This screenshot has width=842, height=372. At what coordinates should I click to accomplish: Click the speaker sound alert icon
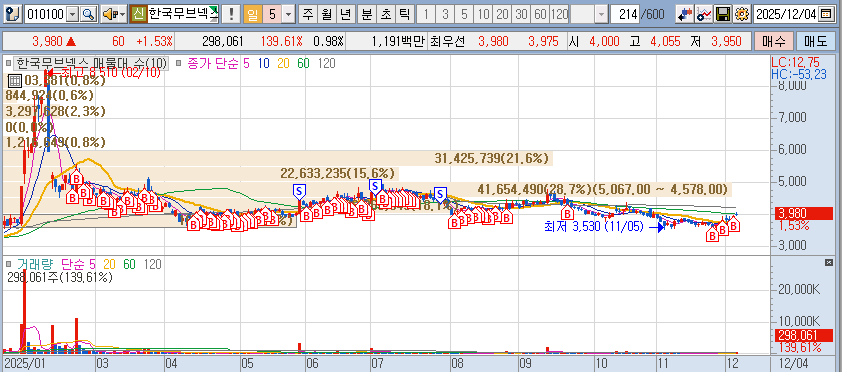(x=109, y=14)
